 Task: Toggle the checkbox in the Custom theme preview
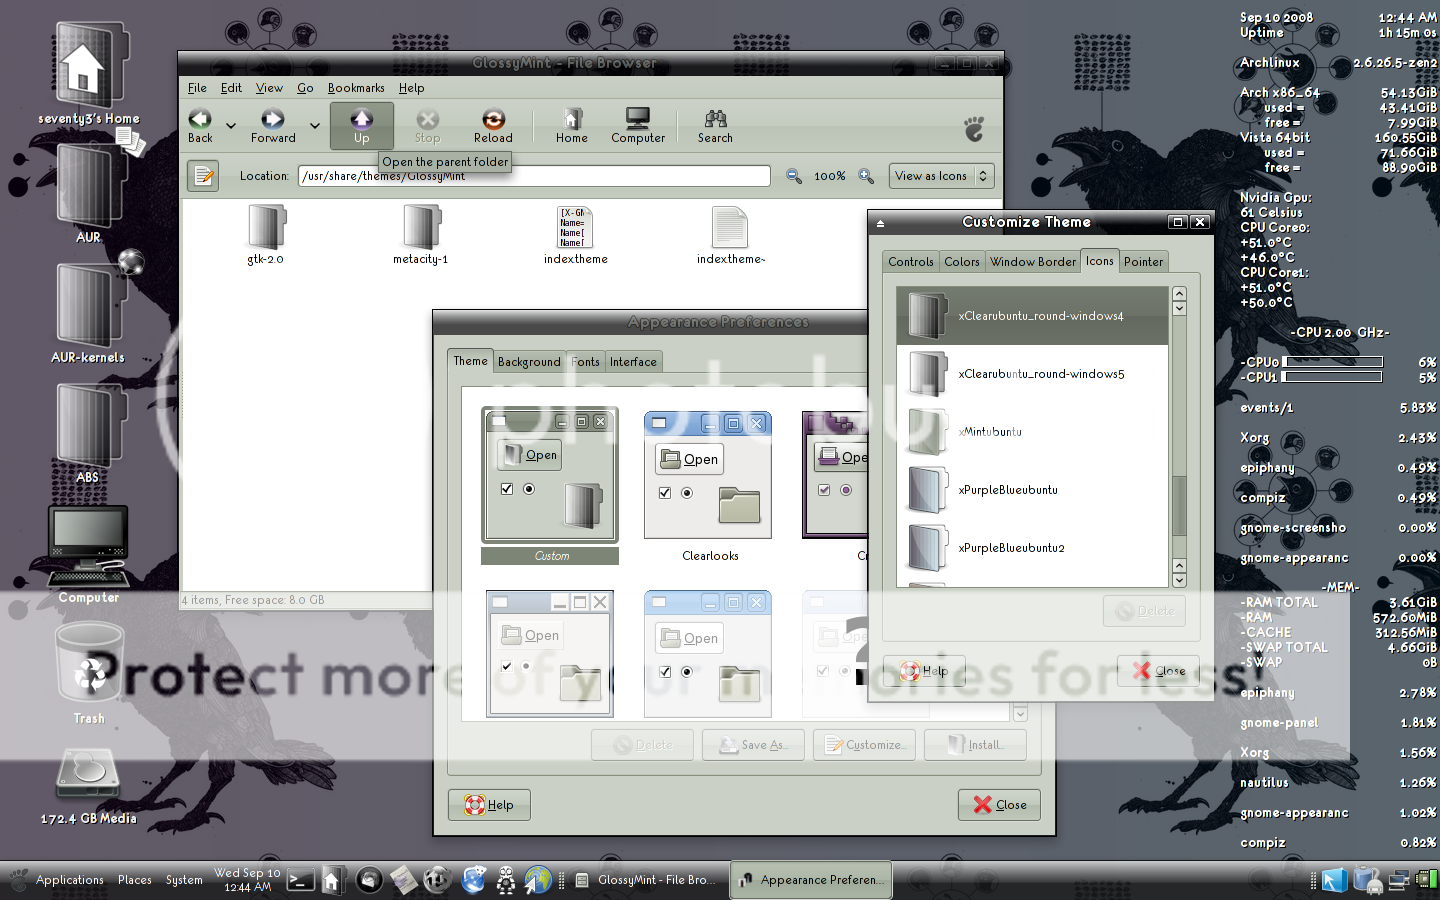(x=507, y=489)
